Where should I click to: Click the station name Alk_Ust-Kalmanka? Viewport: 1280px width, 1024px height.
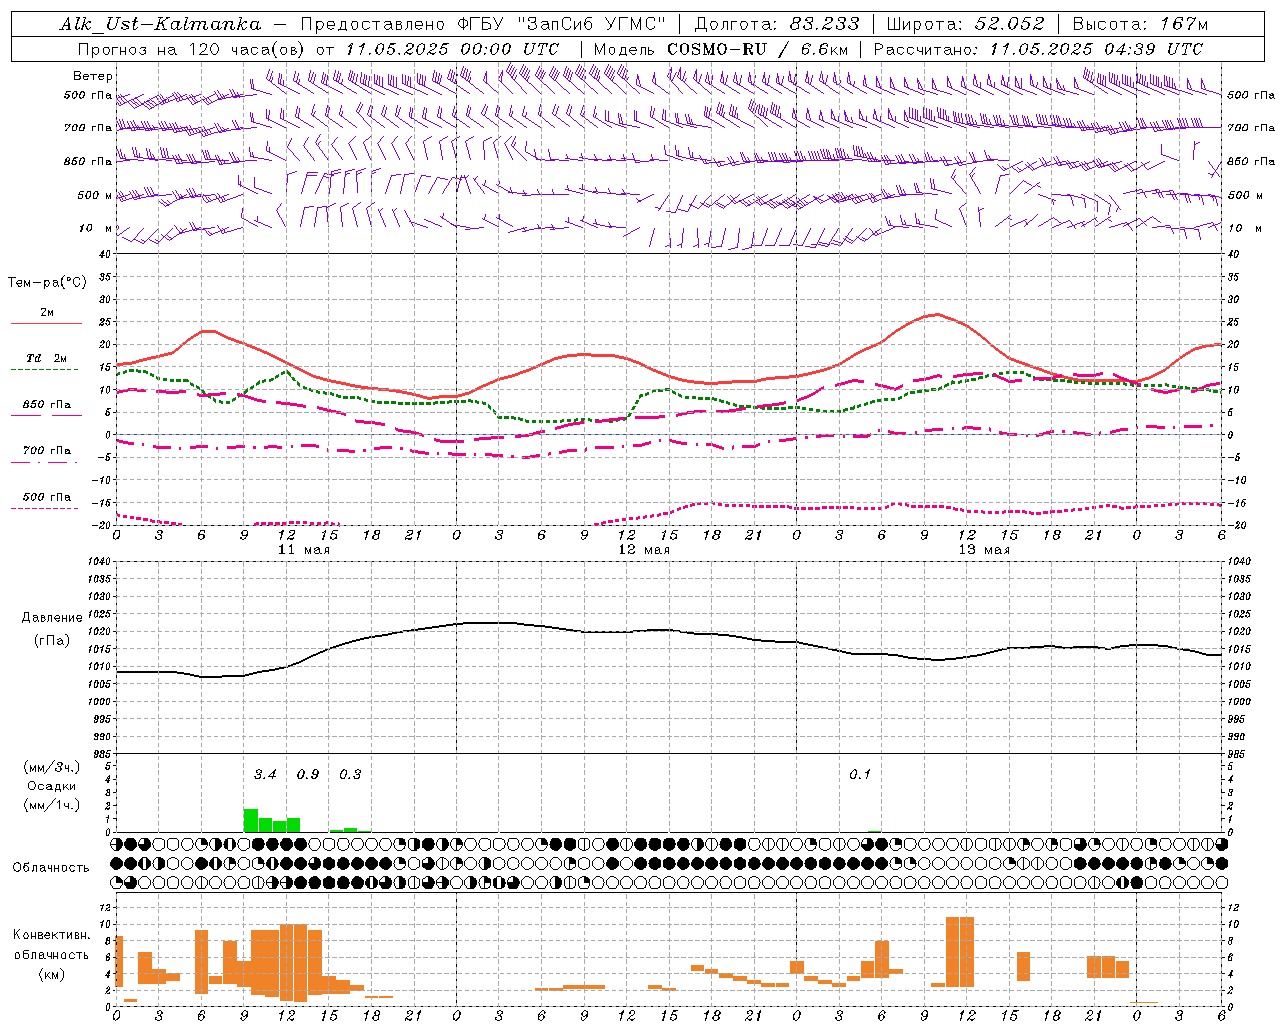160,24
